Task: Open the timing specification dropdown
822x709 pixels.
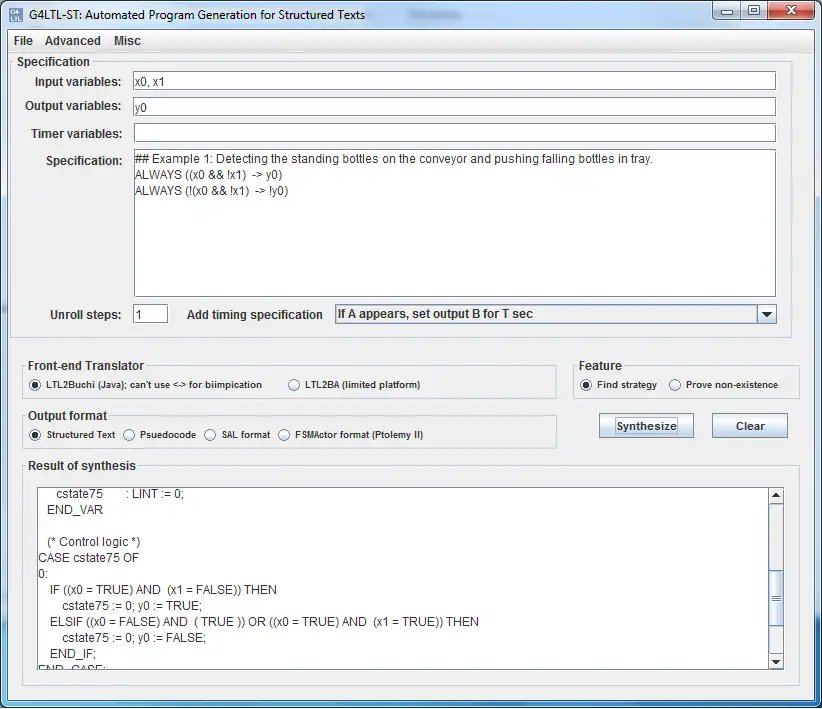Action: [x=767, y=313]
